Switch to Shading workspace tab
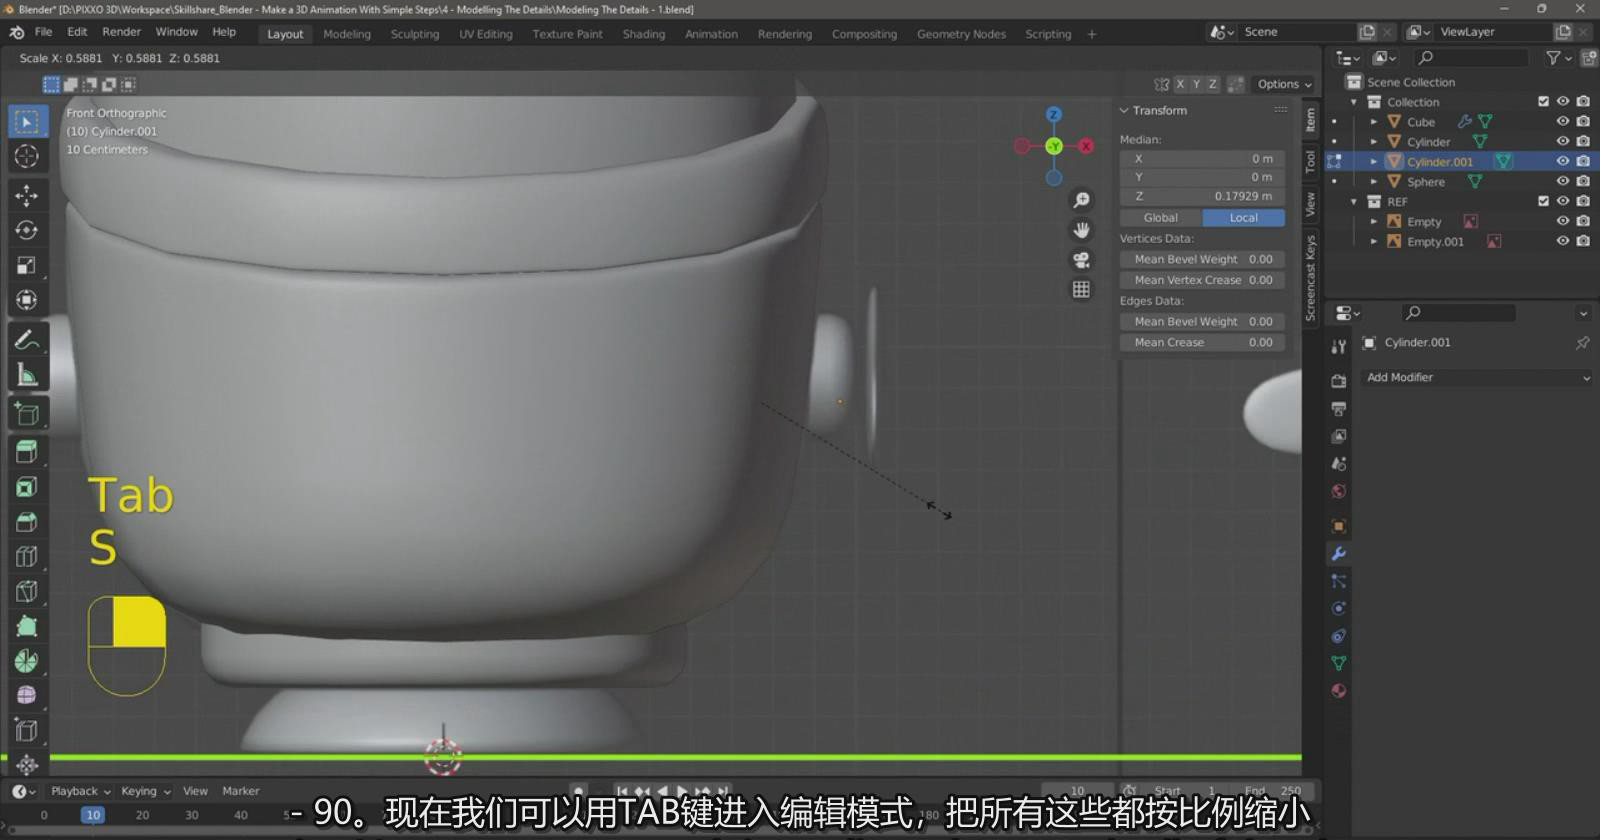The width and height of the screenshot is (1600, 840). coord(644,34)
